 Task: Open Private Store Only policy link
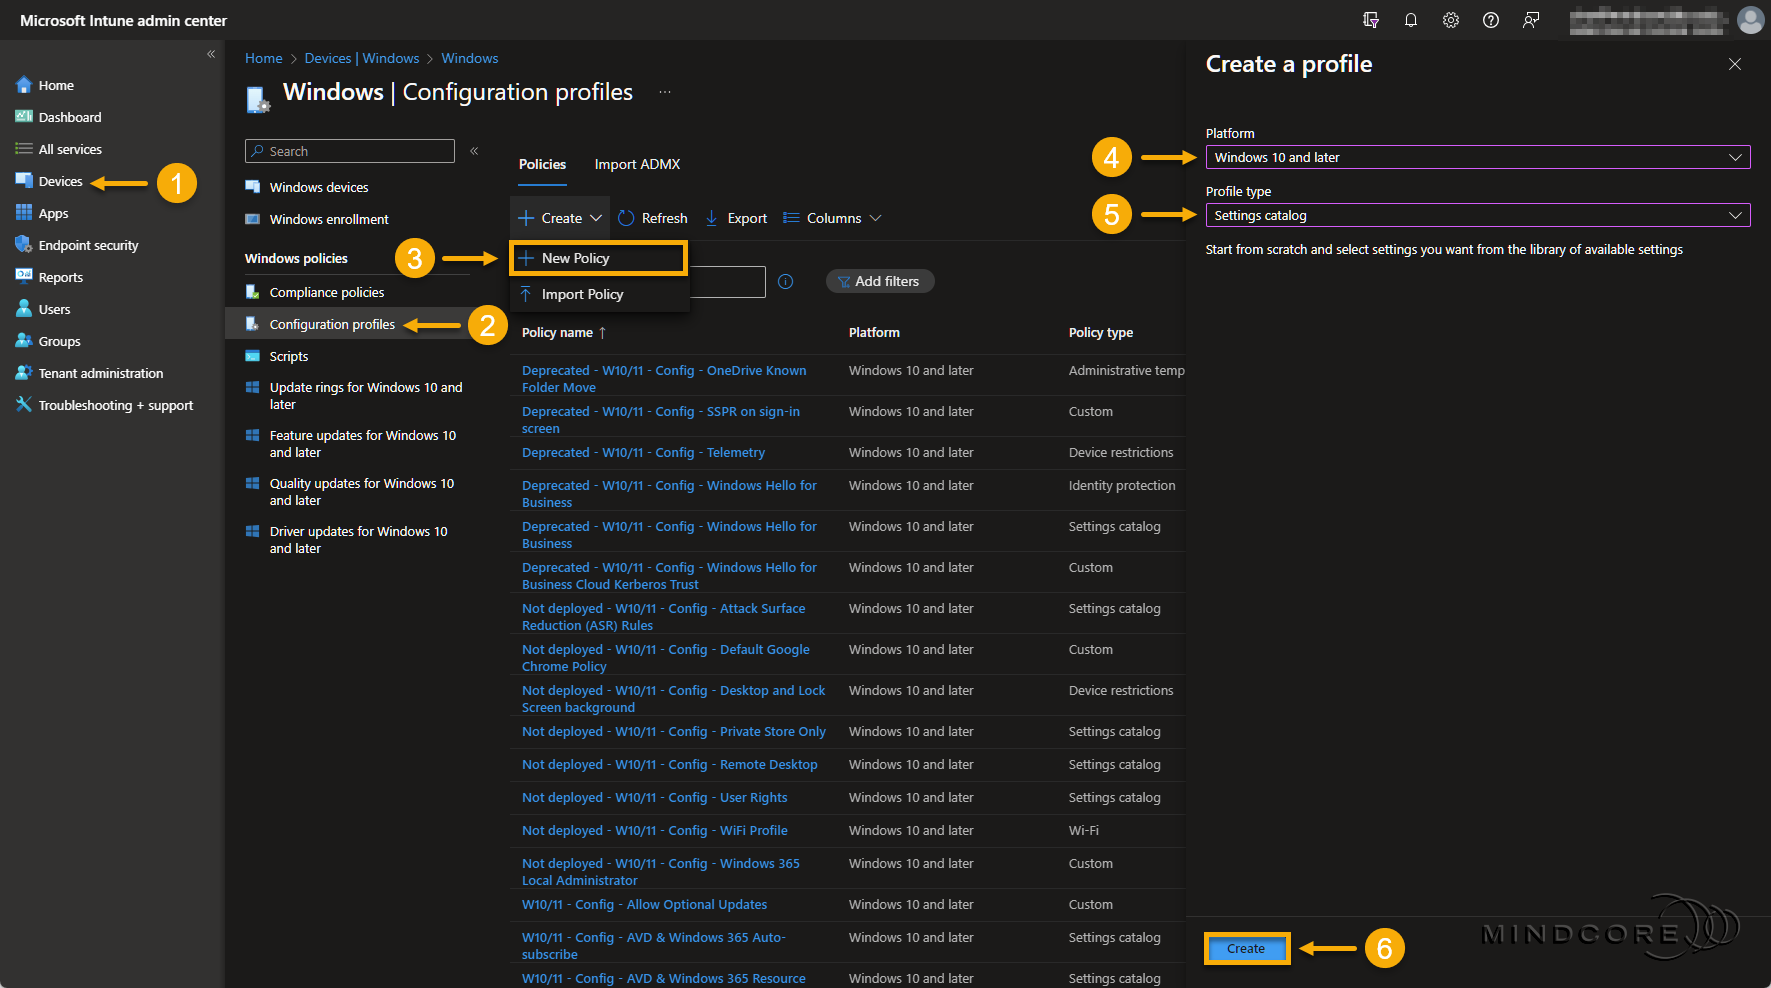click(674, 731)
